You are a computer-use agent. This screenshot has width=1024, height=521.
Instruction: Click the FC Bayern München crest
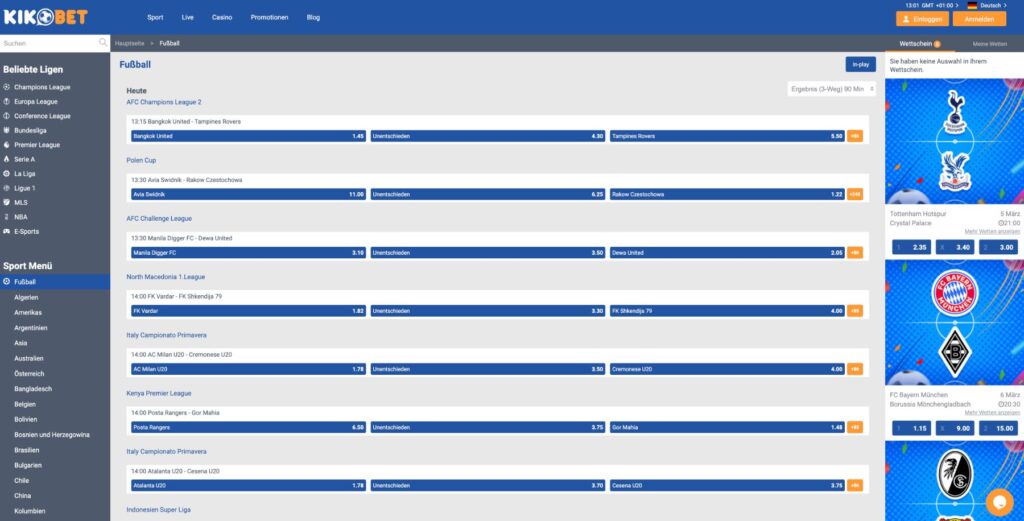955,293
